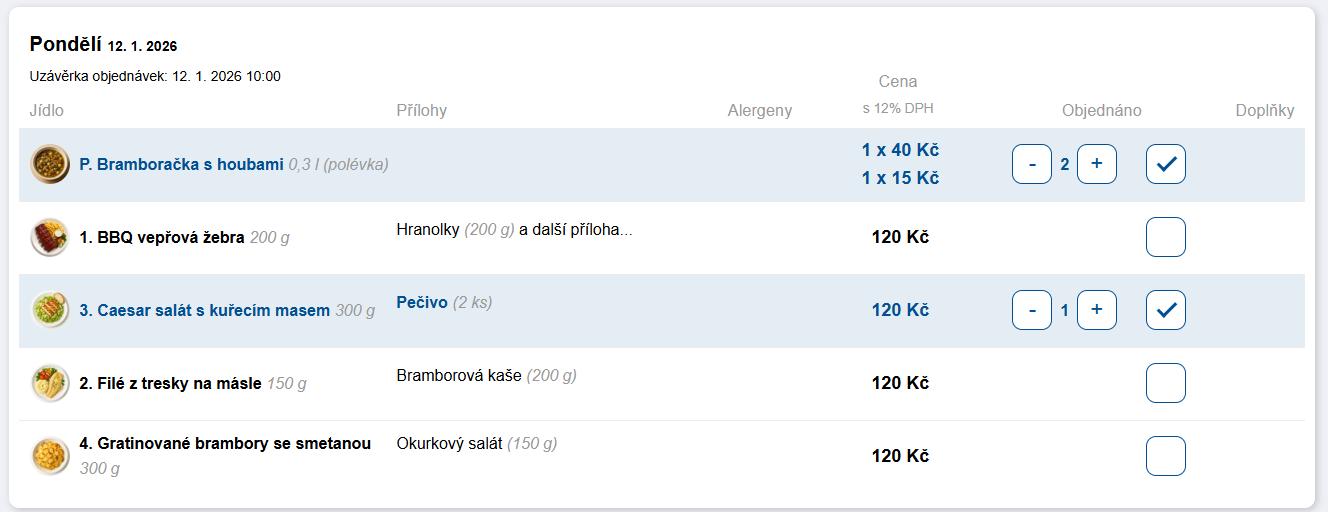Viewport: 1328px width, 512px height.
Task: Decrease Bramboračka soup quantity with minus
Action: click(1032, 164)
